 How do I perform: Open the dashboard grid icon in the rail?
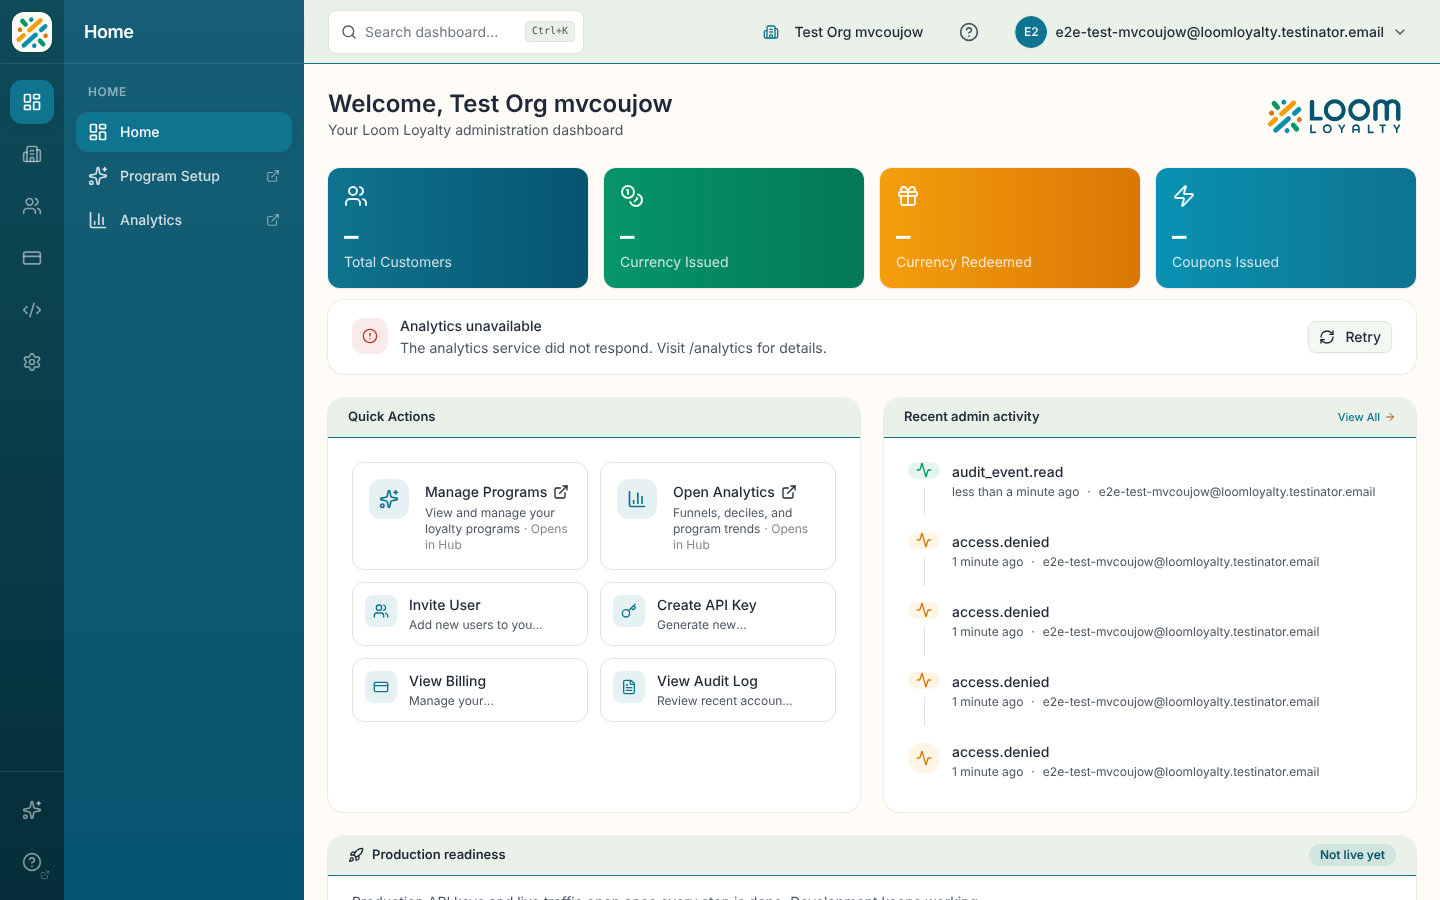[32, 102]
